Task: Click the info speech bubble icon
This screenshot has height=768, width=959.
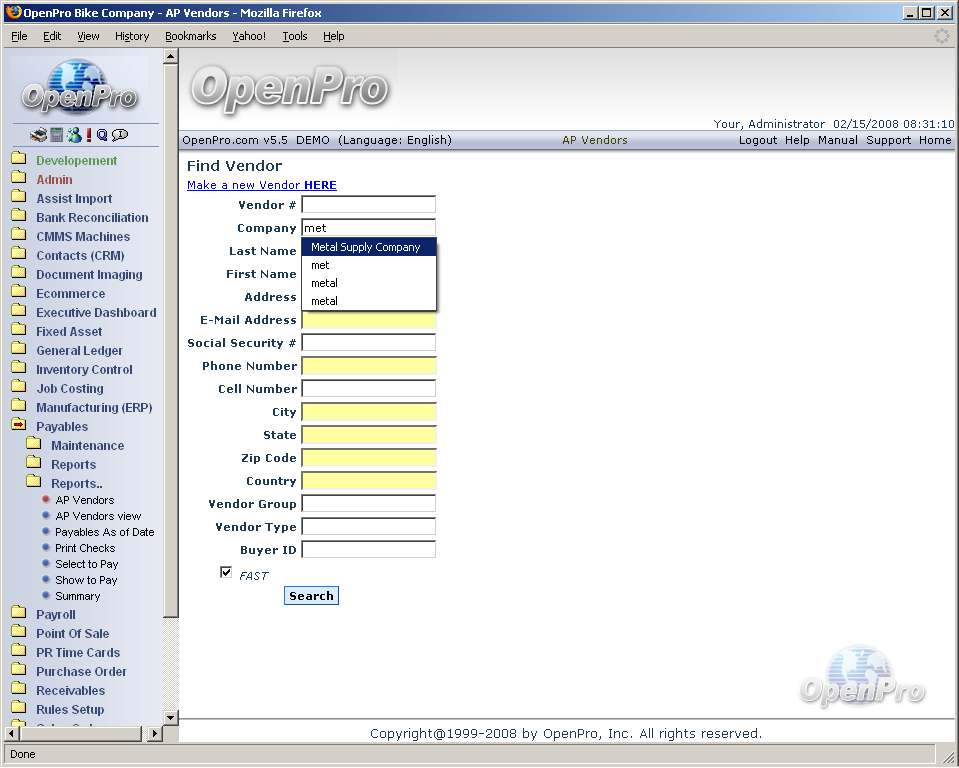Action: click(x=120, y=135)
